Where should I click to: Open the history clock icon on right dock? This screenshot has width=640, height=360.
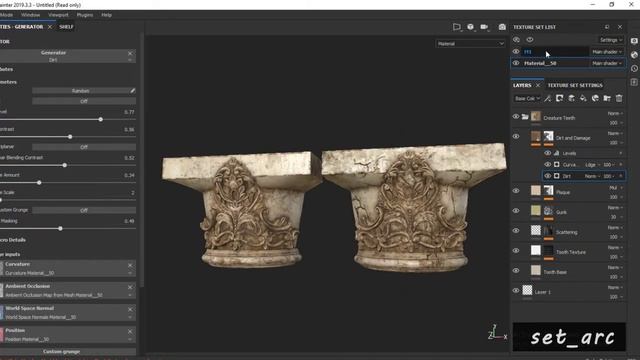click(x=634, y=69)
